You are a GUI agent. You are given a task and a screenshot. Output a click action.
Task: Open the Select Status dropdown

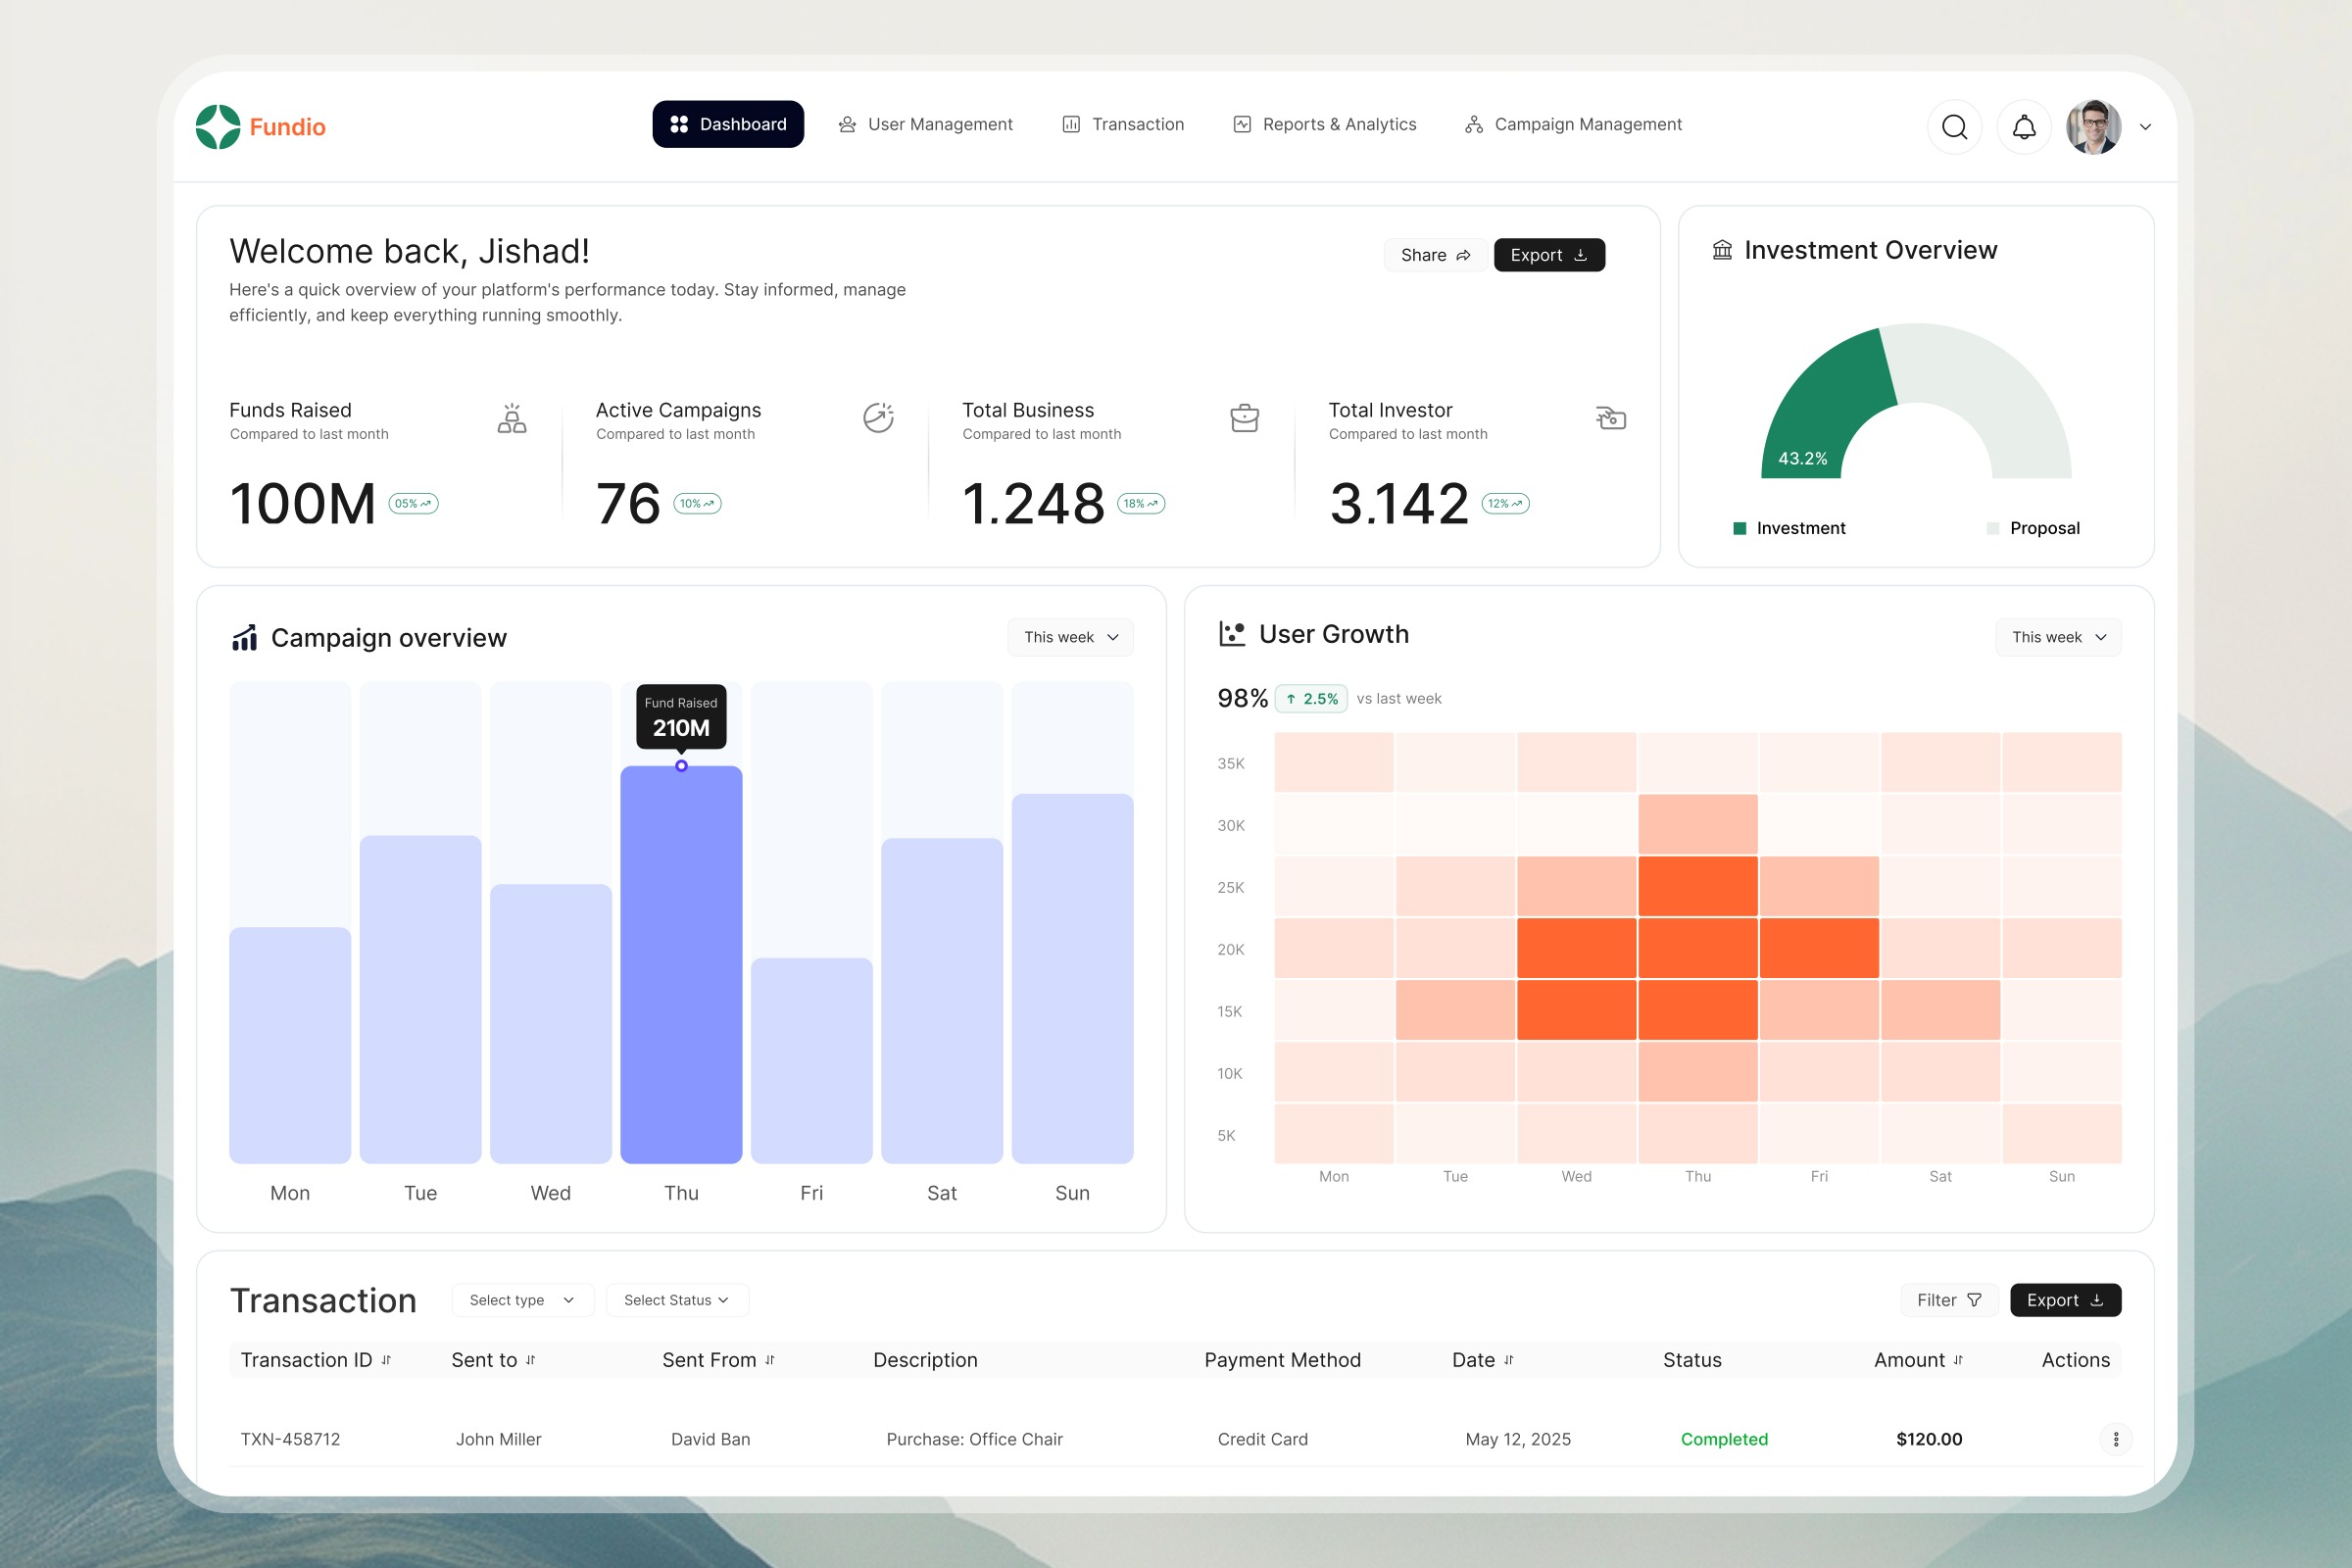pyautogui.click(x=677, y=1300)
